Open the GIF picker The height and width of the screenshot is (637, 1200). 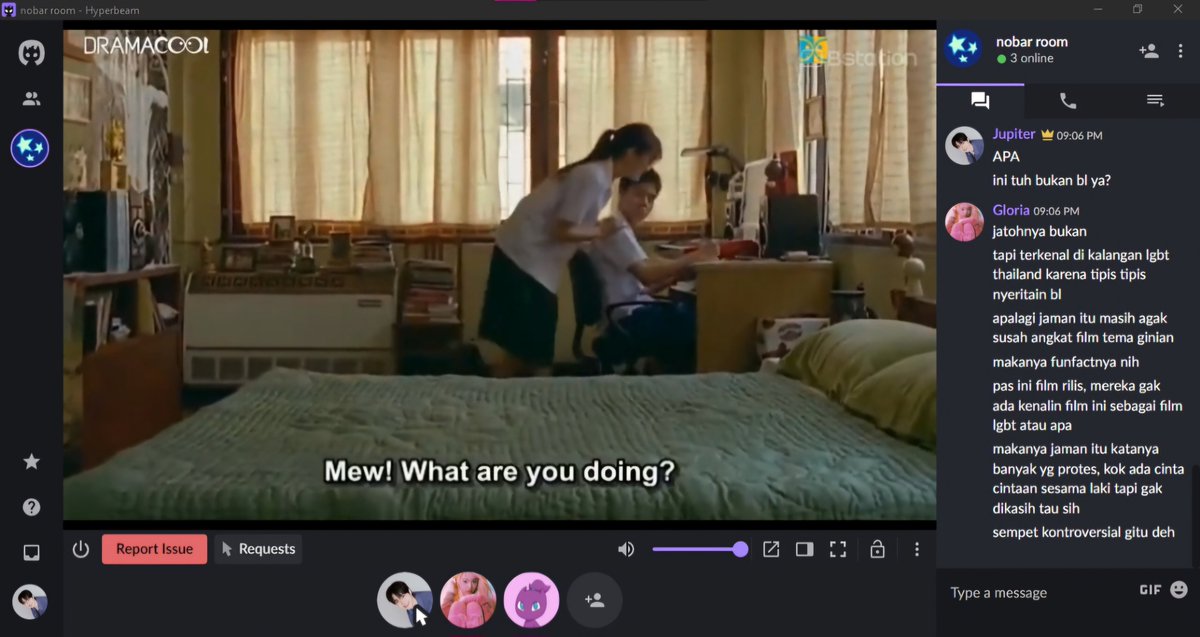pyautogui.click(x=1150, y=590)
